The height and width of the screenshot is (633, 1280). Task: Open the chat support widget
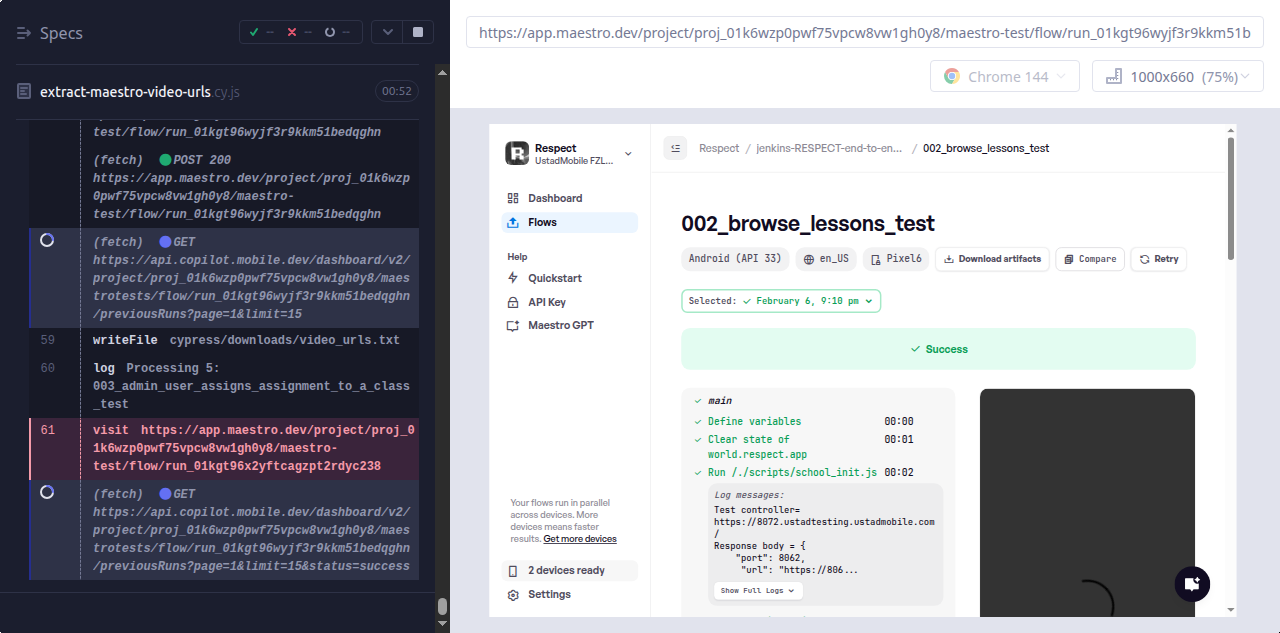pos(1192,584)
